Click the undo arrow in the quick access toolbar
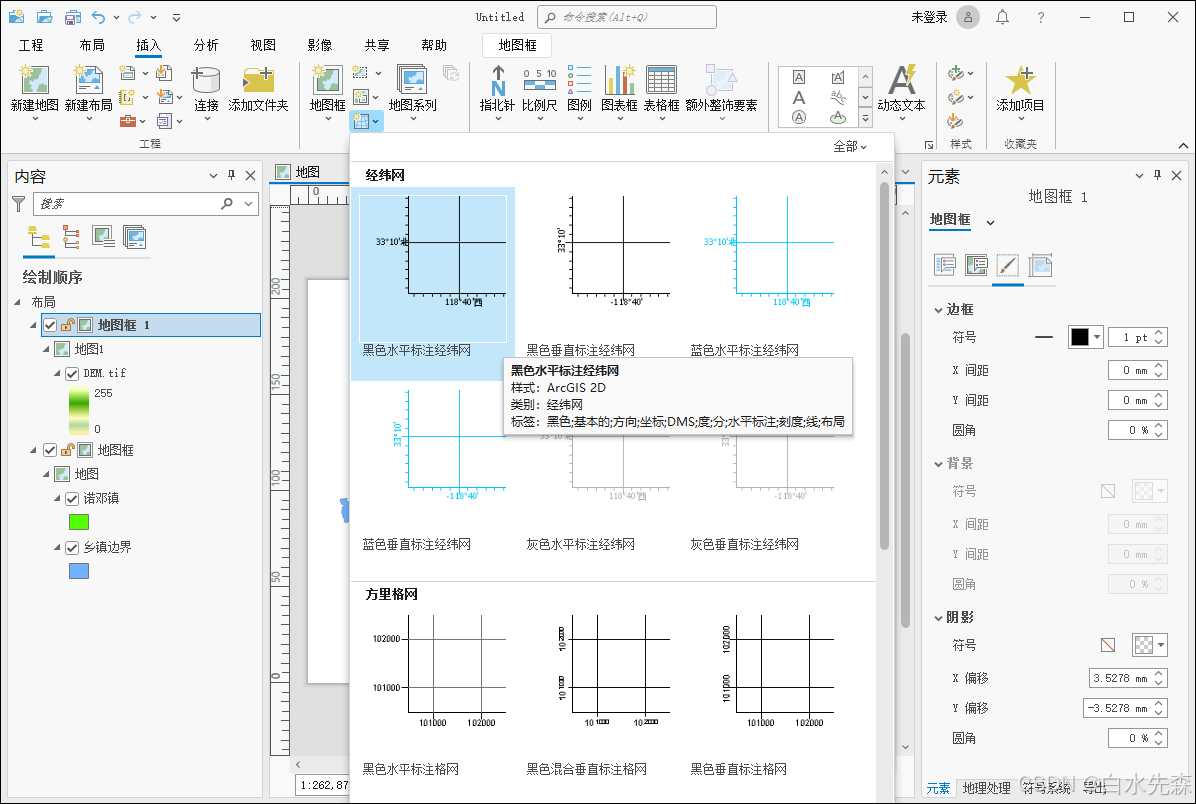1196x804 pixels. [98, 17]
